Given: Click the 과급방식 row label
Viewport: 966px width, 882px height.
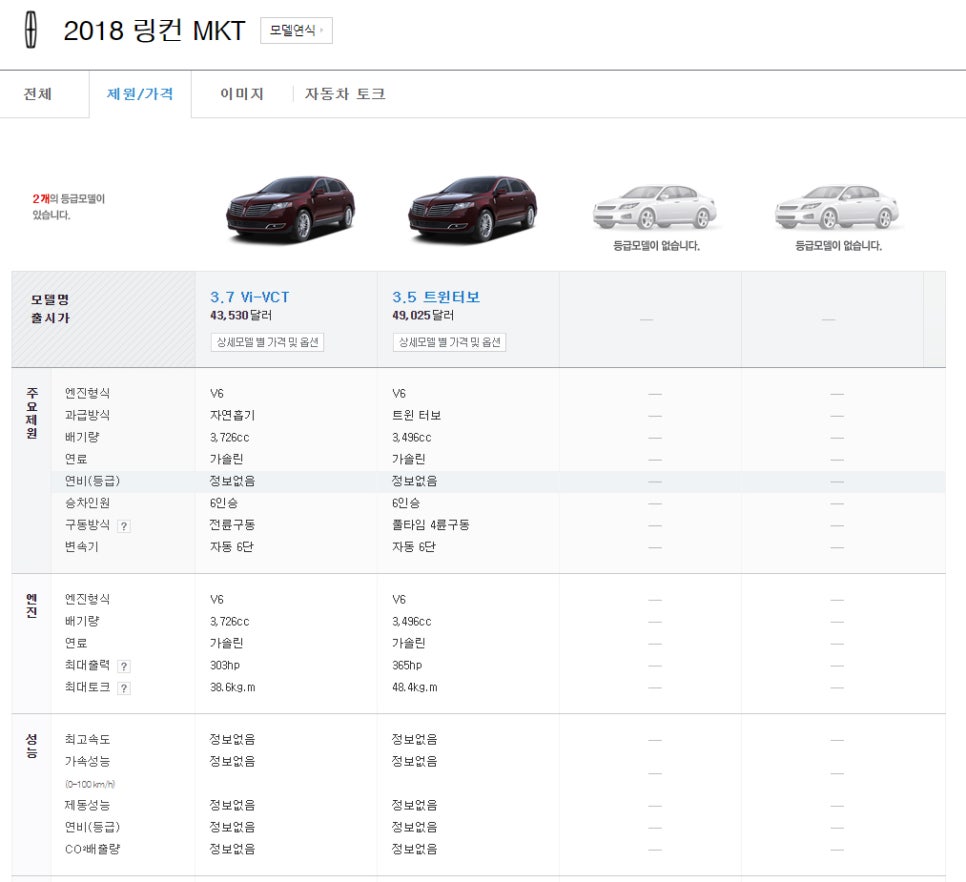Looking at the screenshot, I should coord(87,415).
